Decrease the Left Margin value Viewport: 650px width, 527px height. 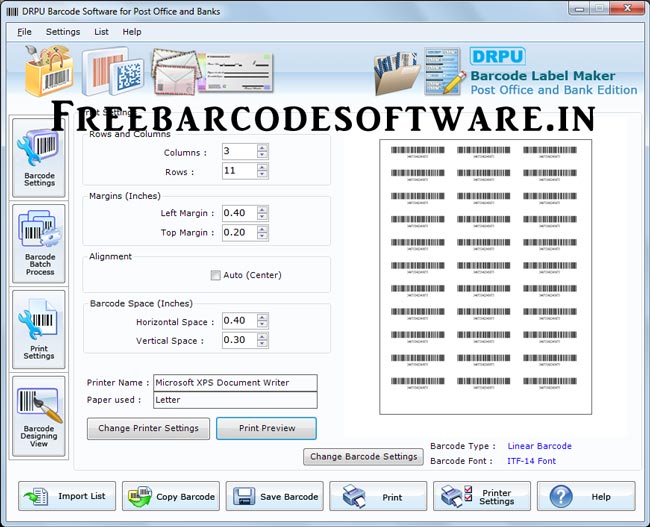(x=262, y=217)
